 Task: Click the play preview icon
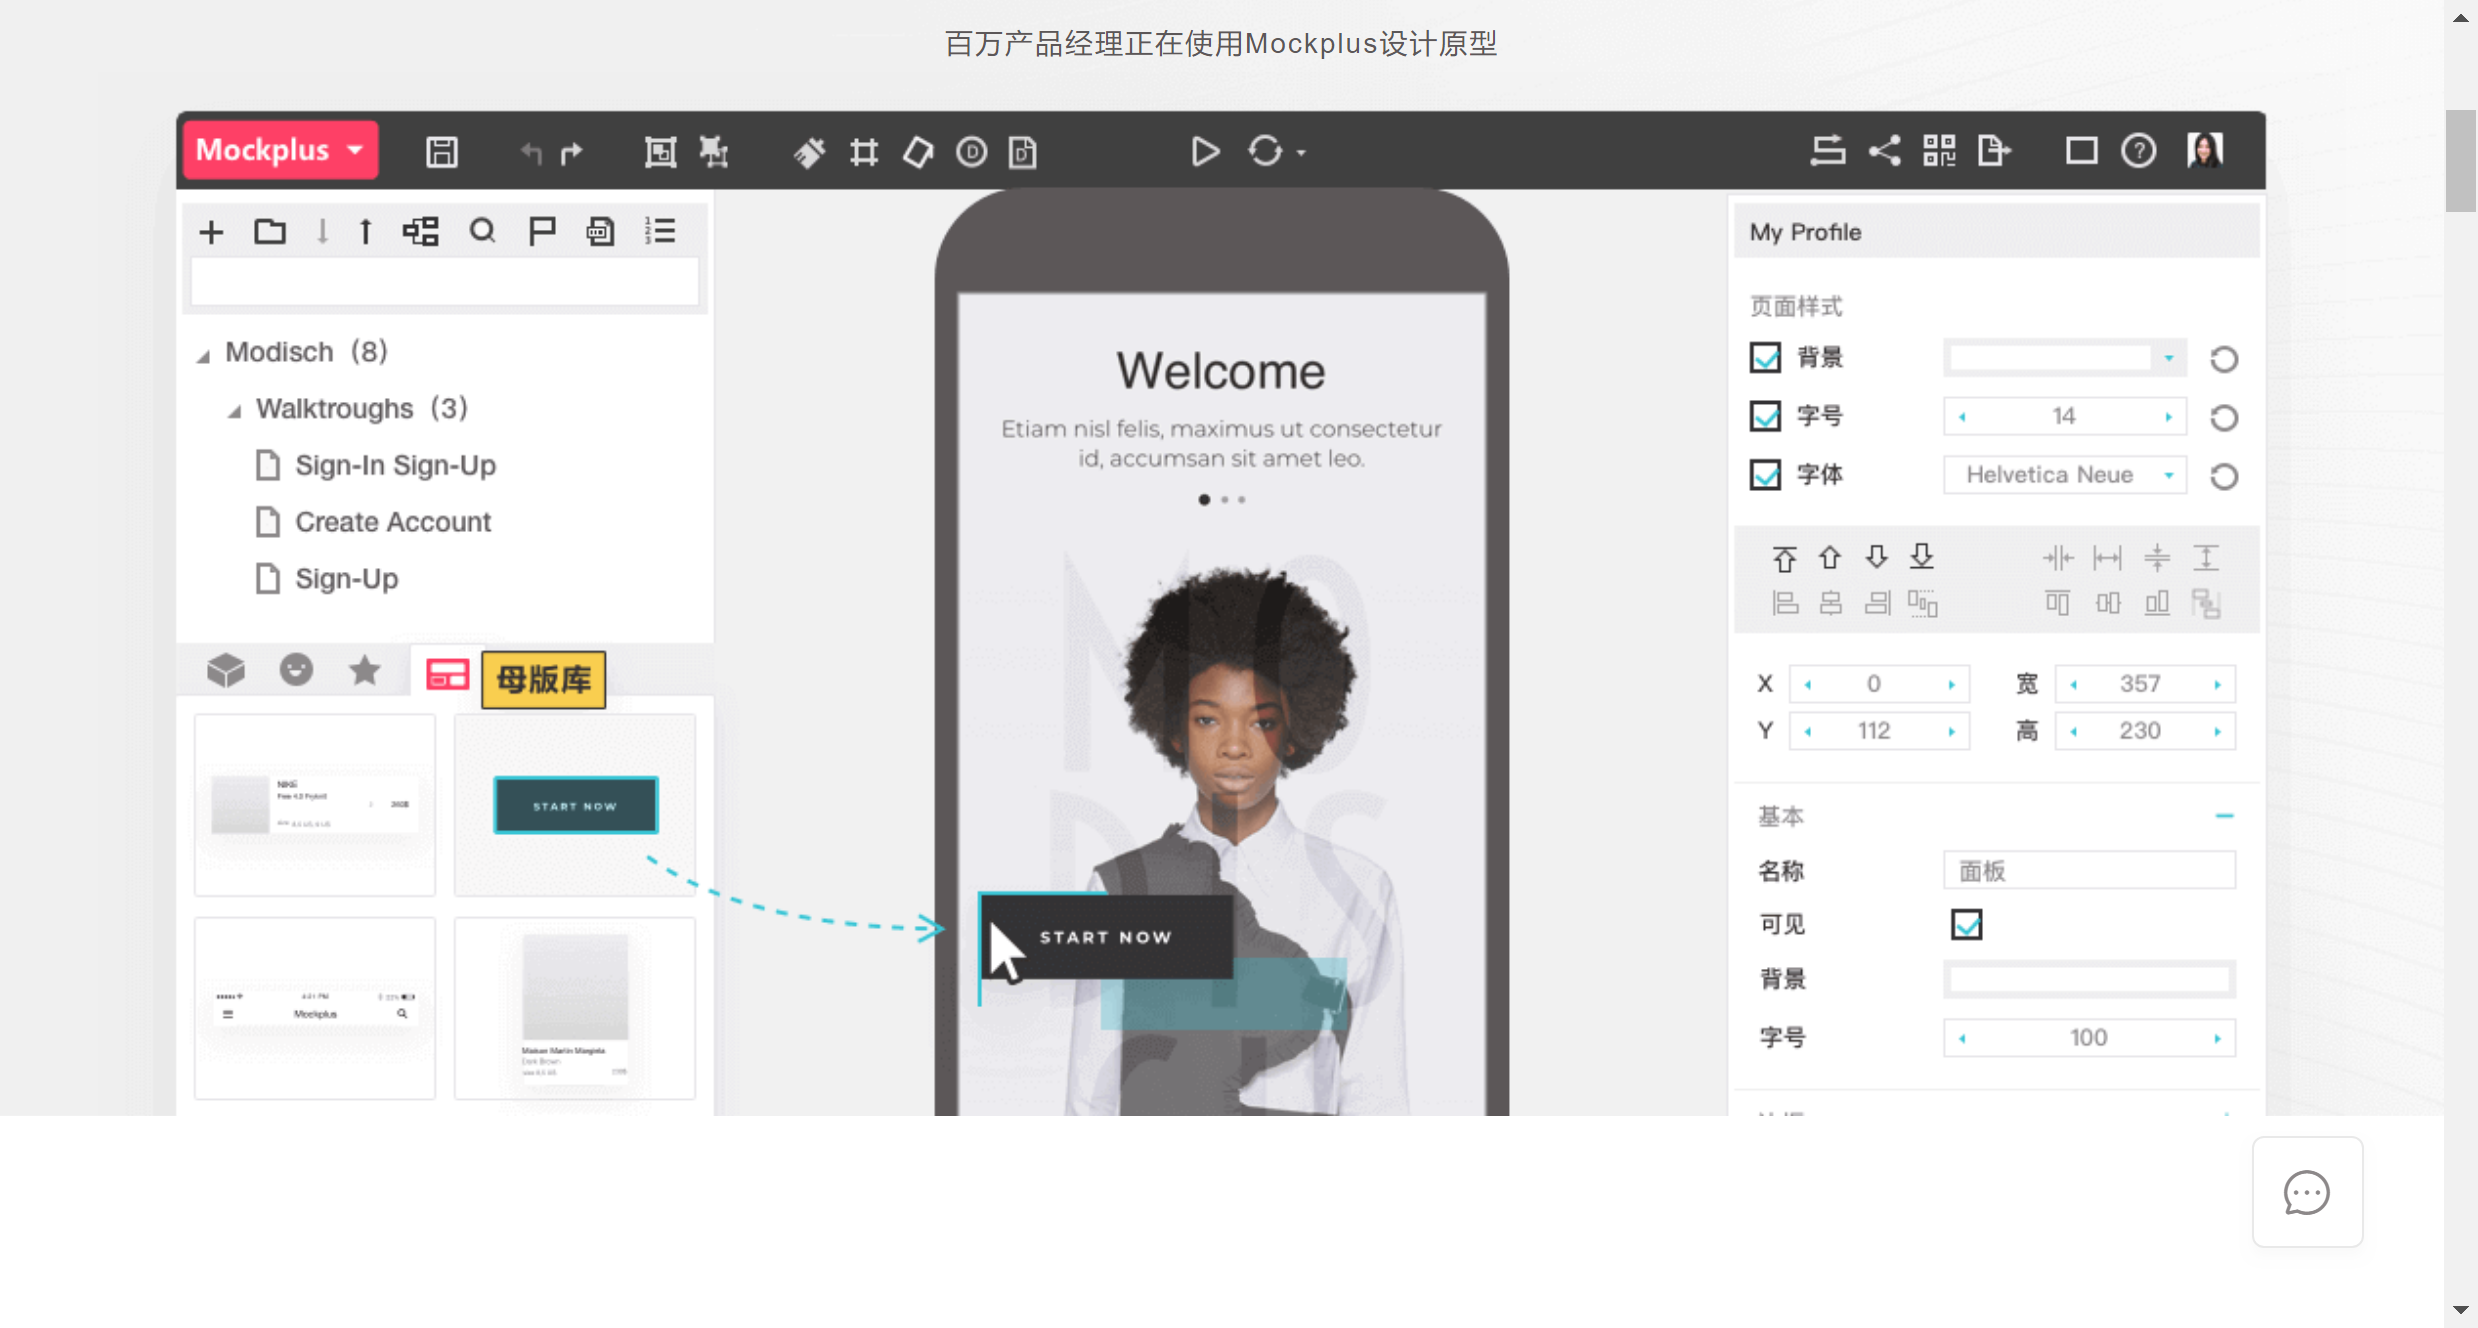[x=1204, y=152]
